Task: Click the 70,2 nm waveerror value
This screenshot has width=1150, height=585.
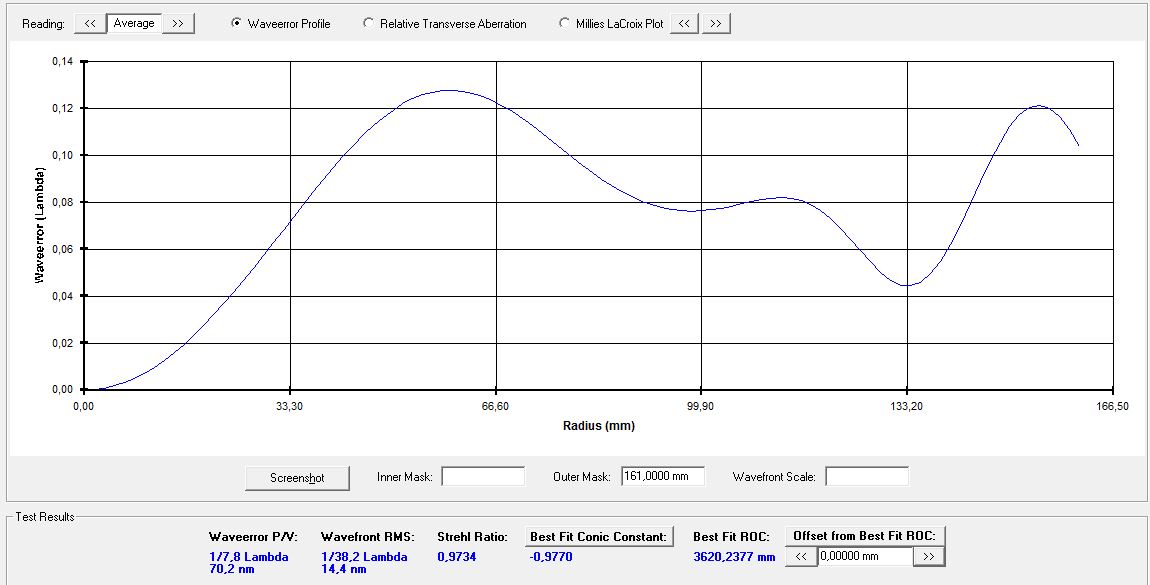Action: click(x=232, y=569)
